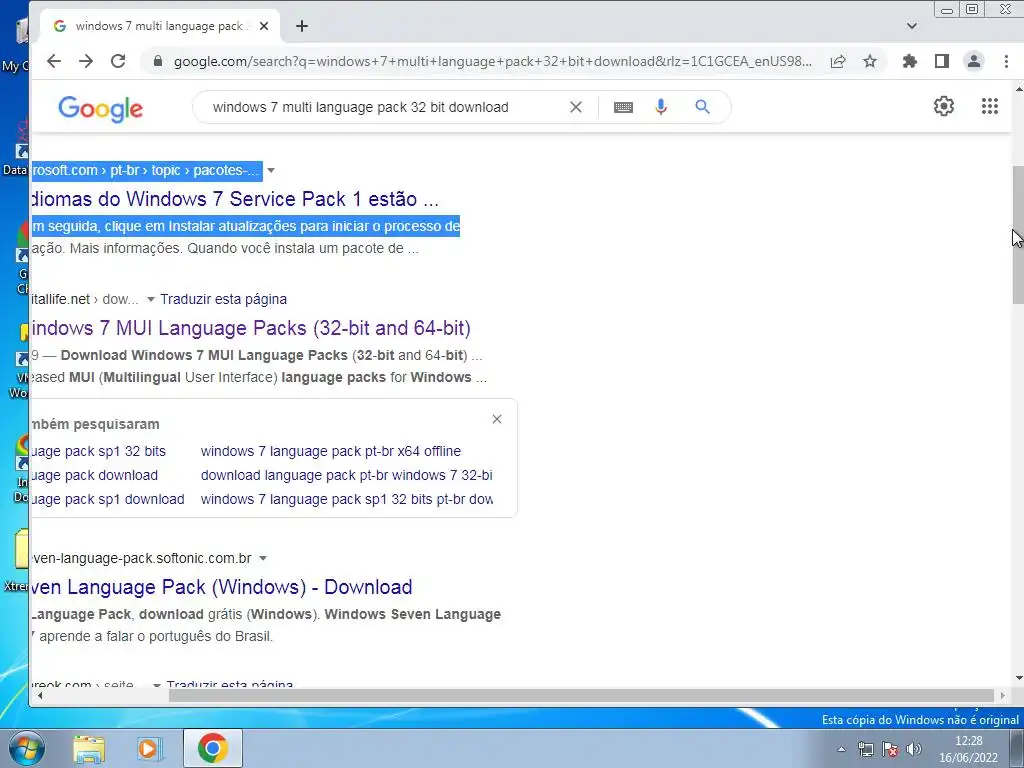
Task: Open Google quick settings gear
Action: (944, 106)
